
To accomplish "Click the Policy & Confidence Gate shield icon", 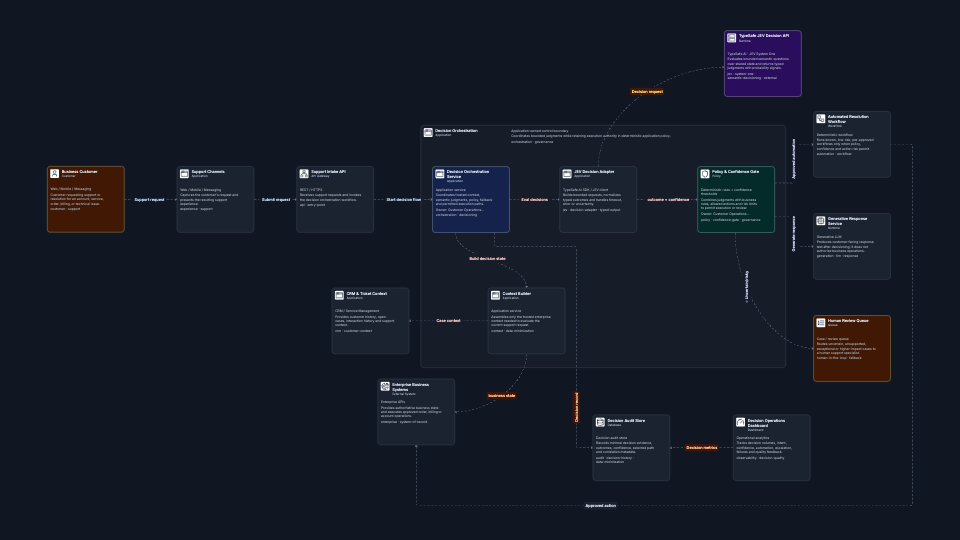I will (705, 174).
